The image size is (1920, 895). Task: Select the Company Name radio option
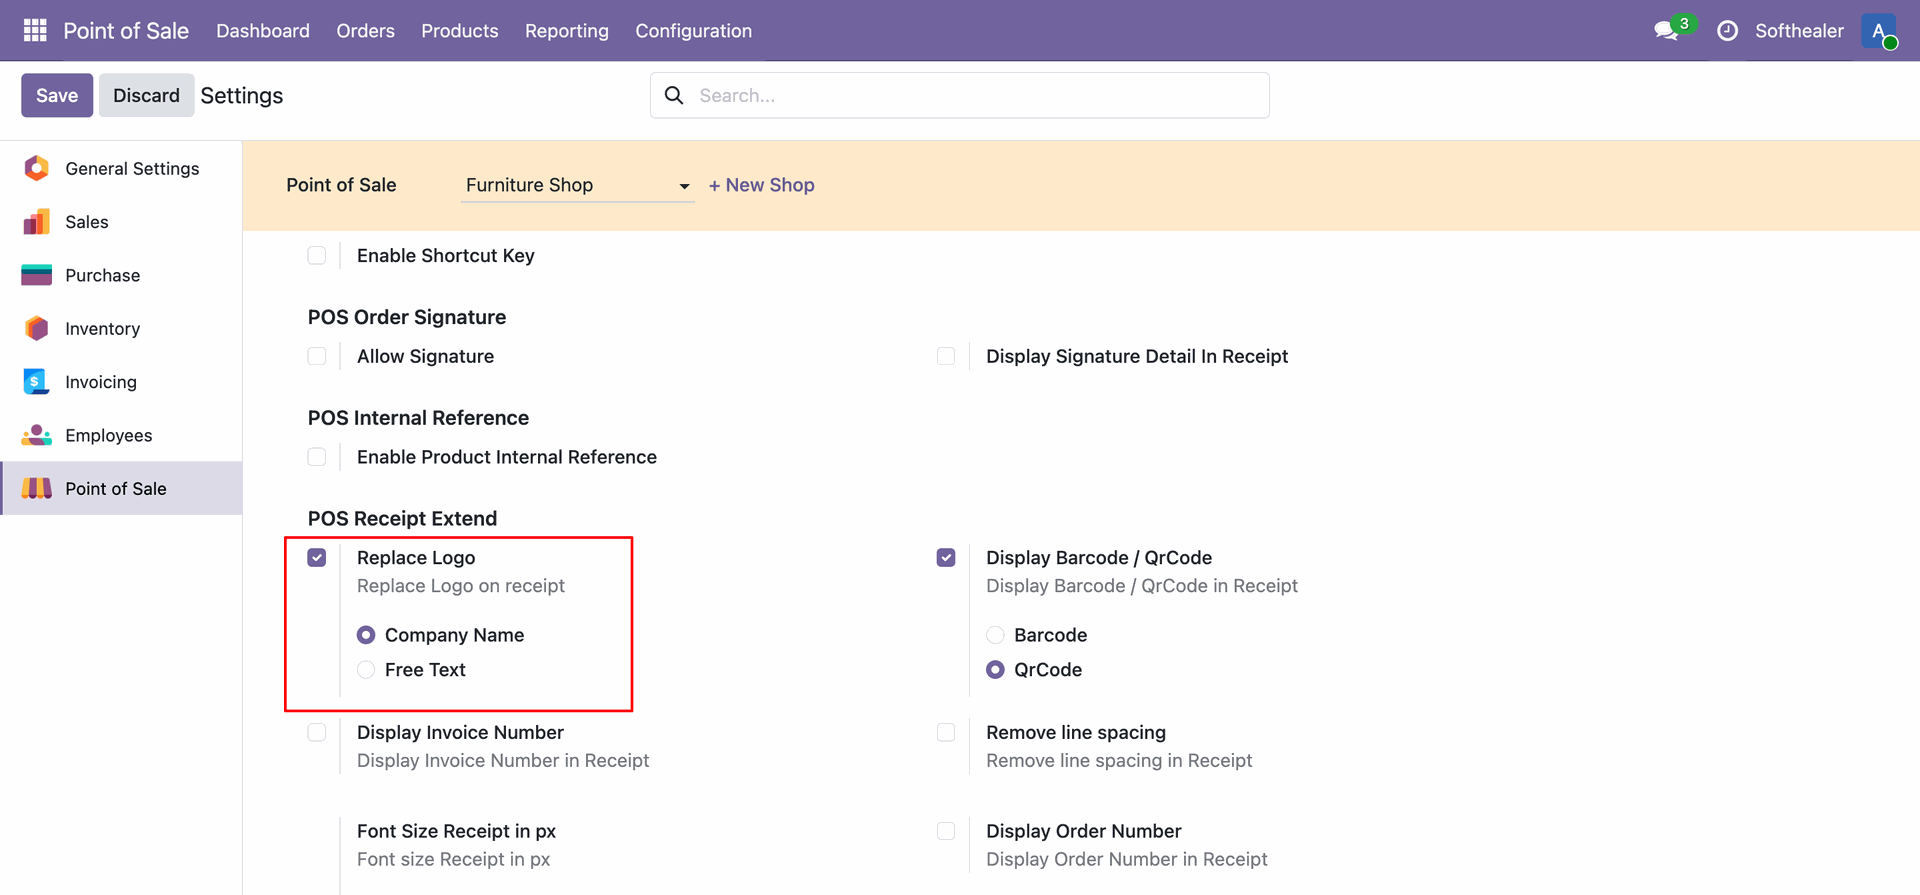(x=366, y=635)
